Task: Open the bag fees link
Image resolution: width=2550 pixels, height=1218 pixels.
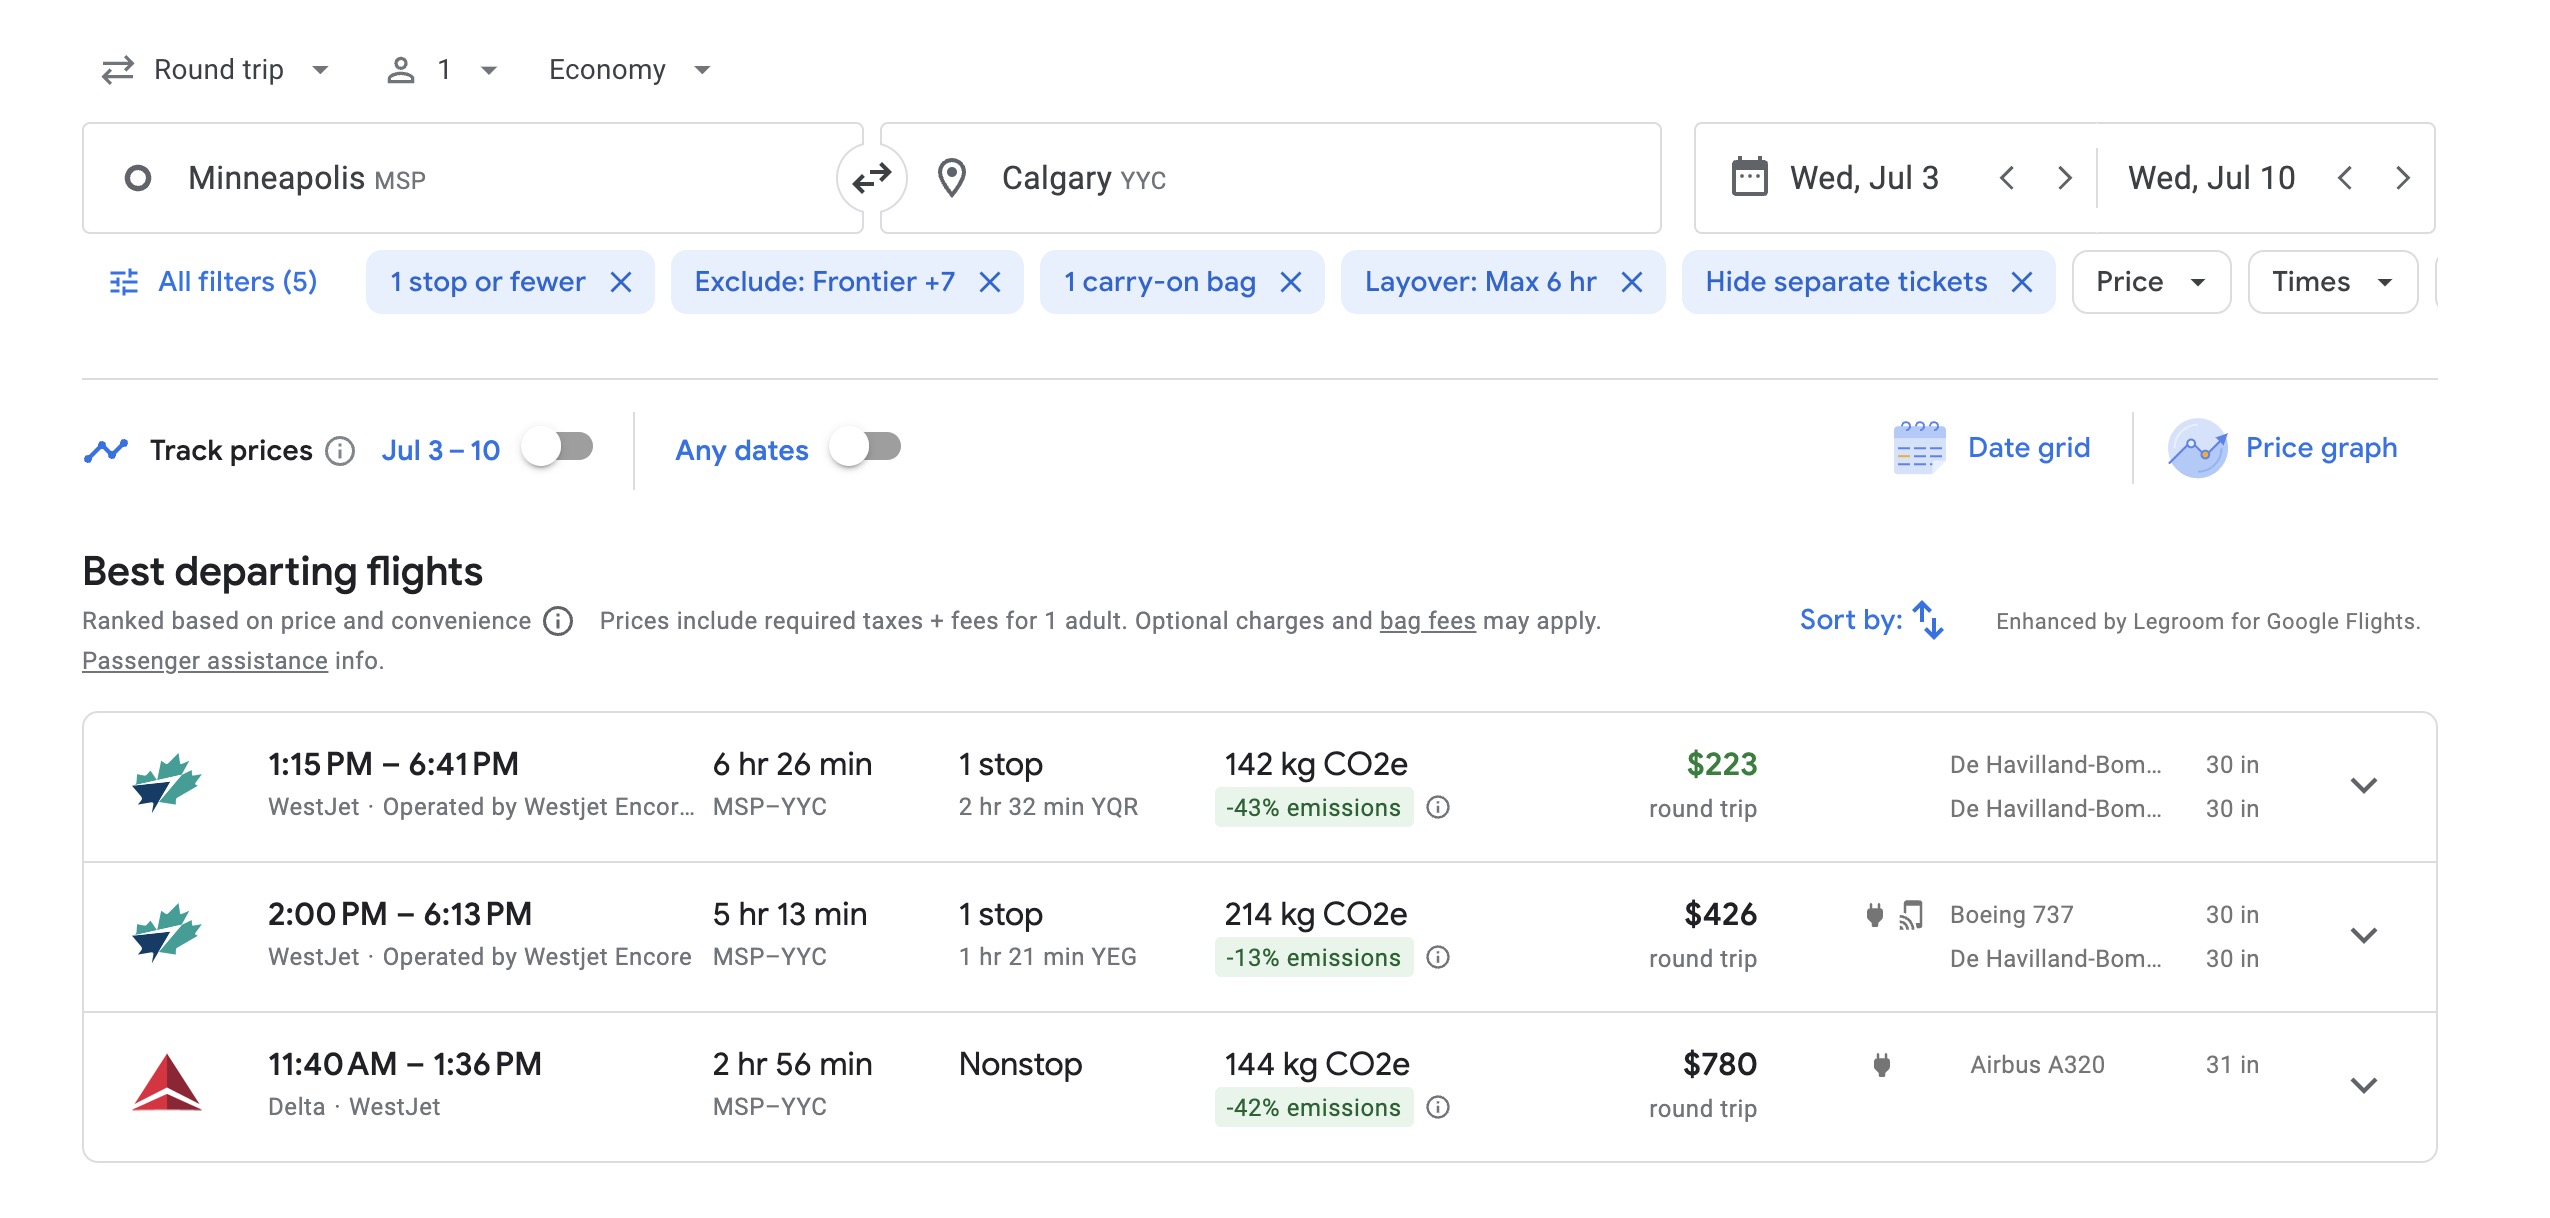Action: click(x=1427, y=620)
